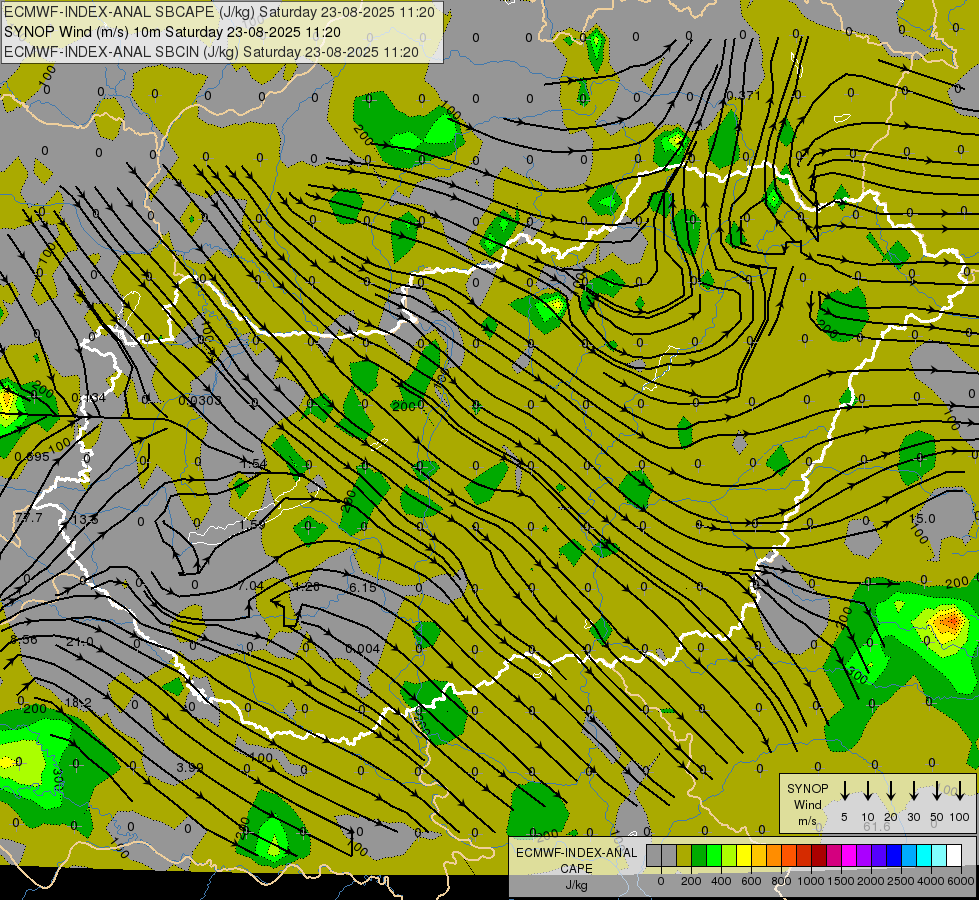Screen dimensions: 979x900
Task: Pick the white CAPE swatch above 6000
Action: pos(954,855)
